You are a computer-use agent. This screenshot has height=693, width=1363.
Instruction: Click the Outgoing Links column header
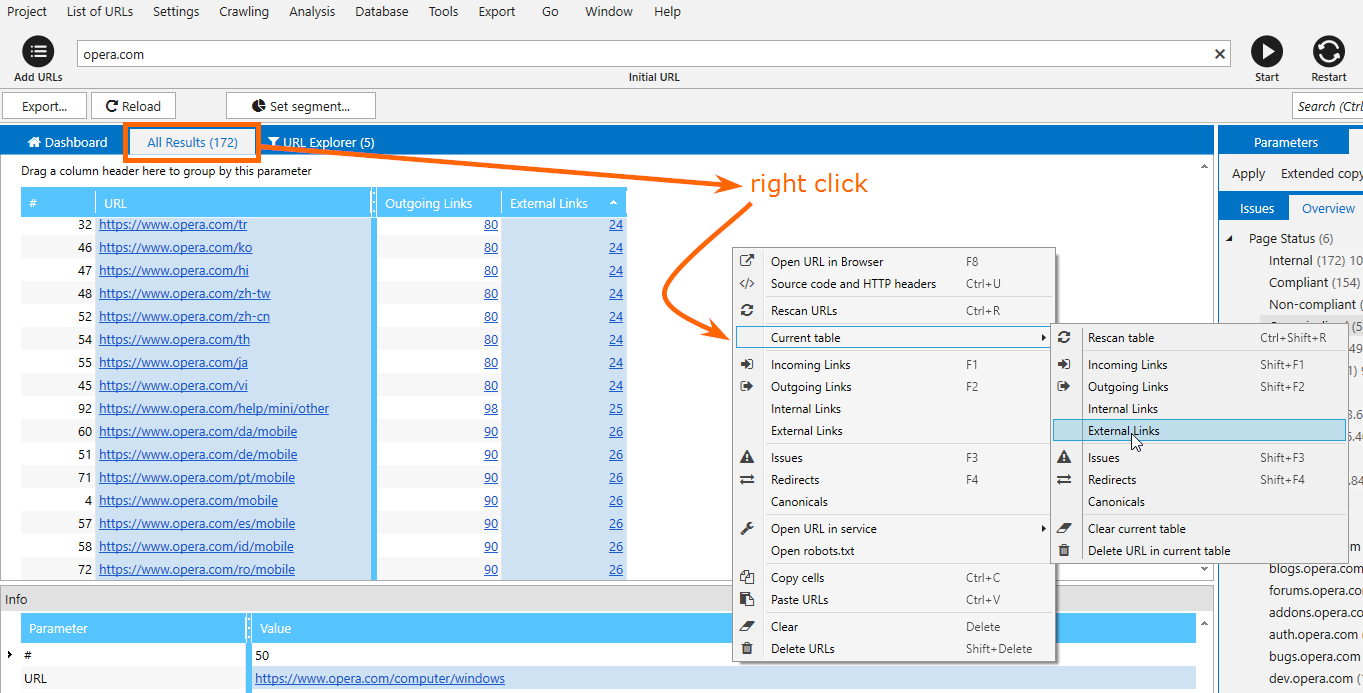tap(439, 203)
